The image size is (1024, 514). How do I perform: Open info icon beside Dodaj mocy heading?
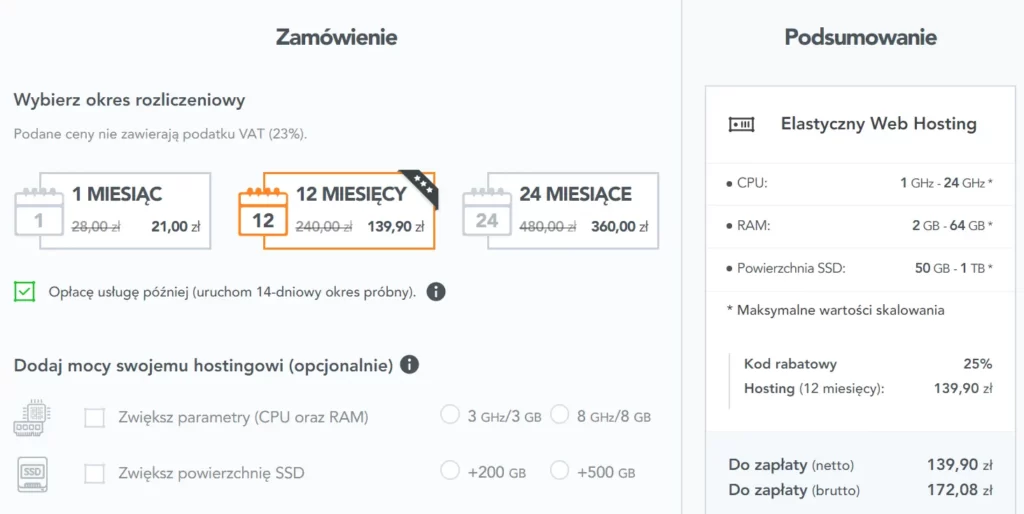tap(409, 364)
